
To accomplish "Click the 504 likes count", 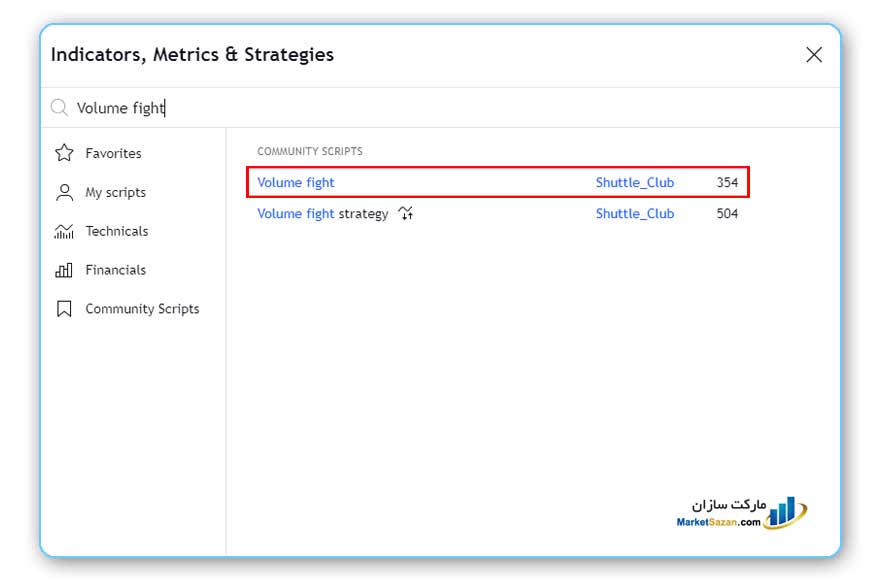I will point(727,213).
